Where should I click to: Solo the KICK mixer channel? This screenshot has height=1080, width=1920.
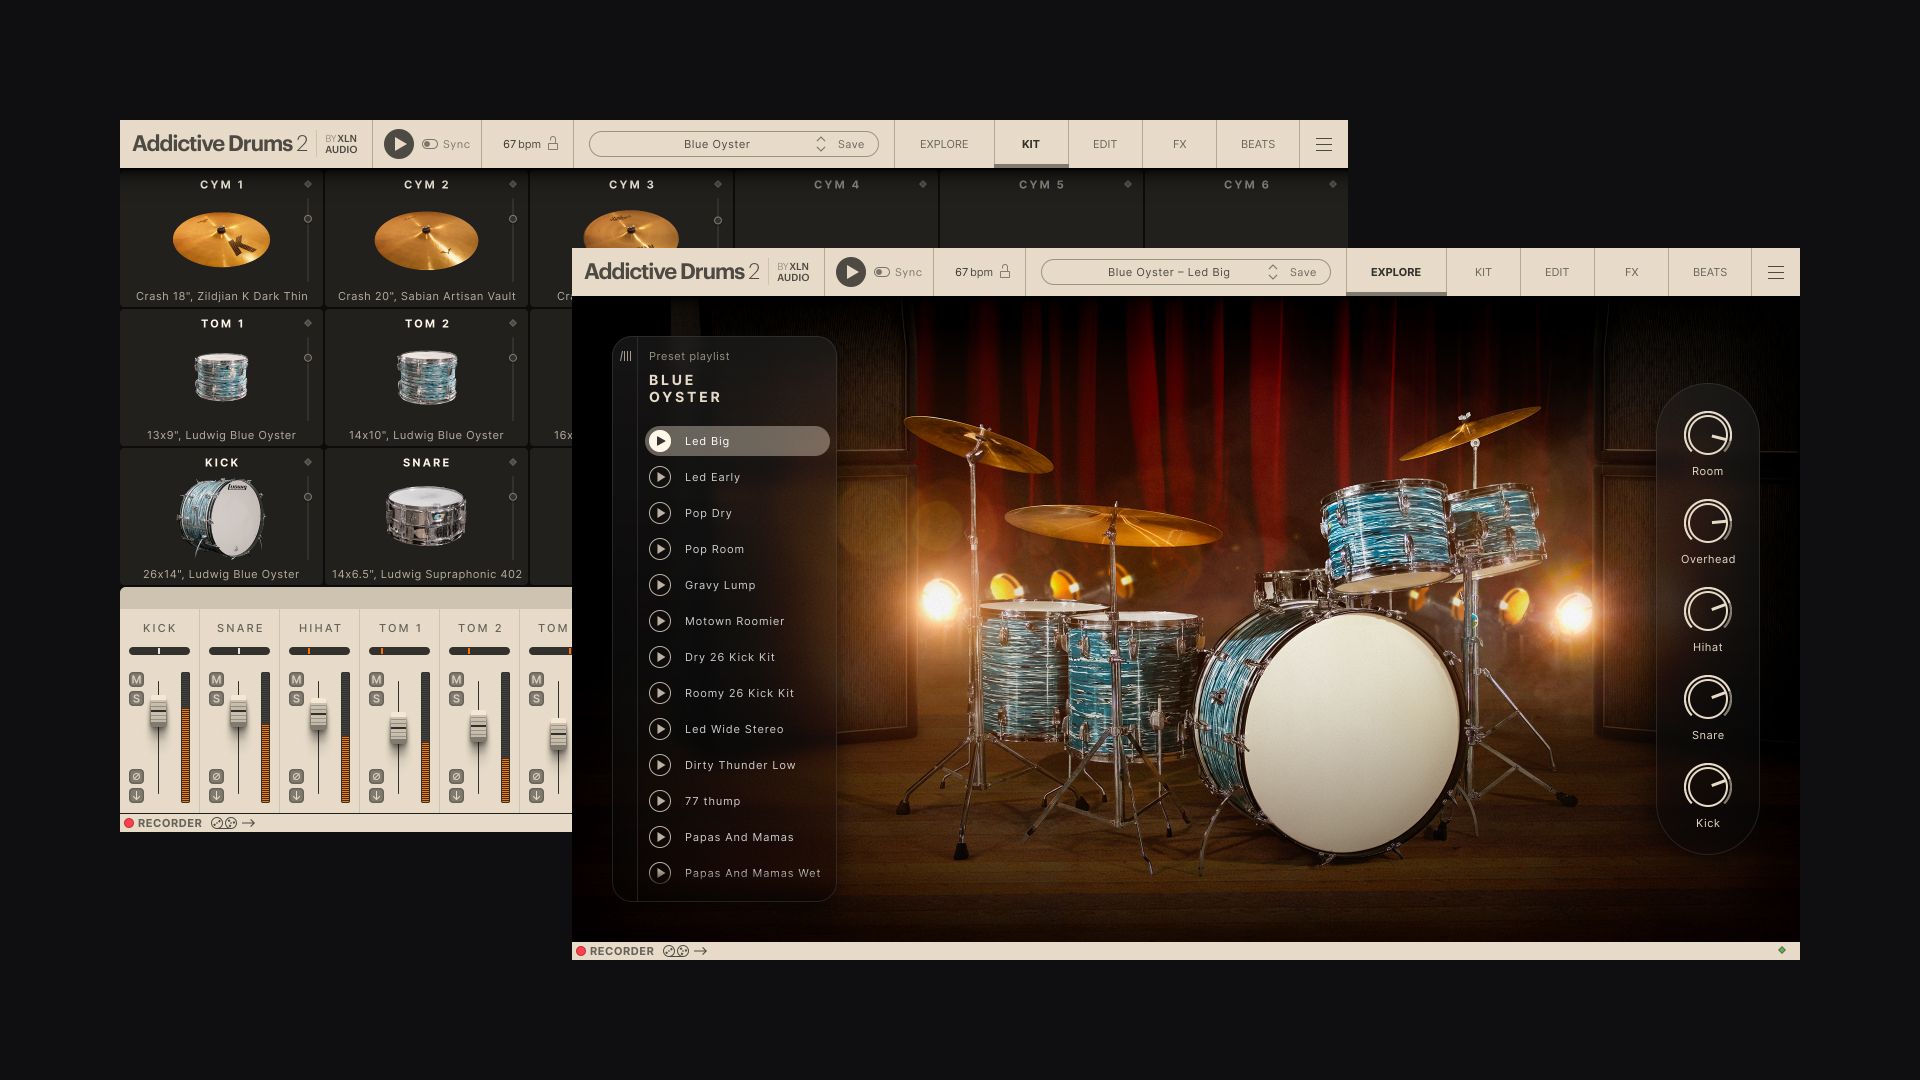coord(136,699)
